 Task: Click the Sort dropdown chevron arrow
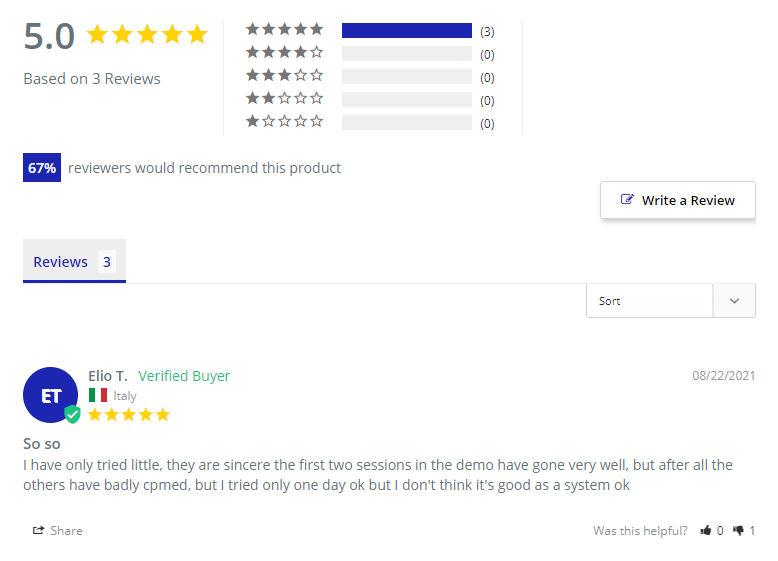(x=735, y=301)
